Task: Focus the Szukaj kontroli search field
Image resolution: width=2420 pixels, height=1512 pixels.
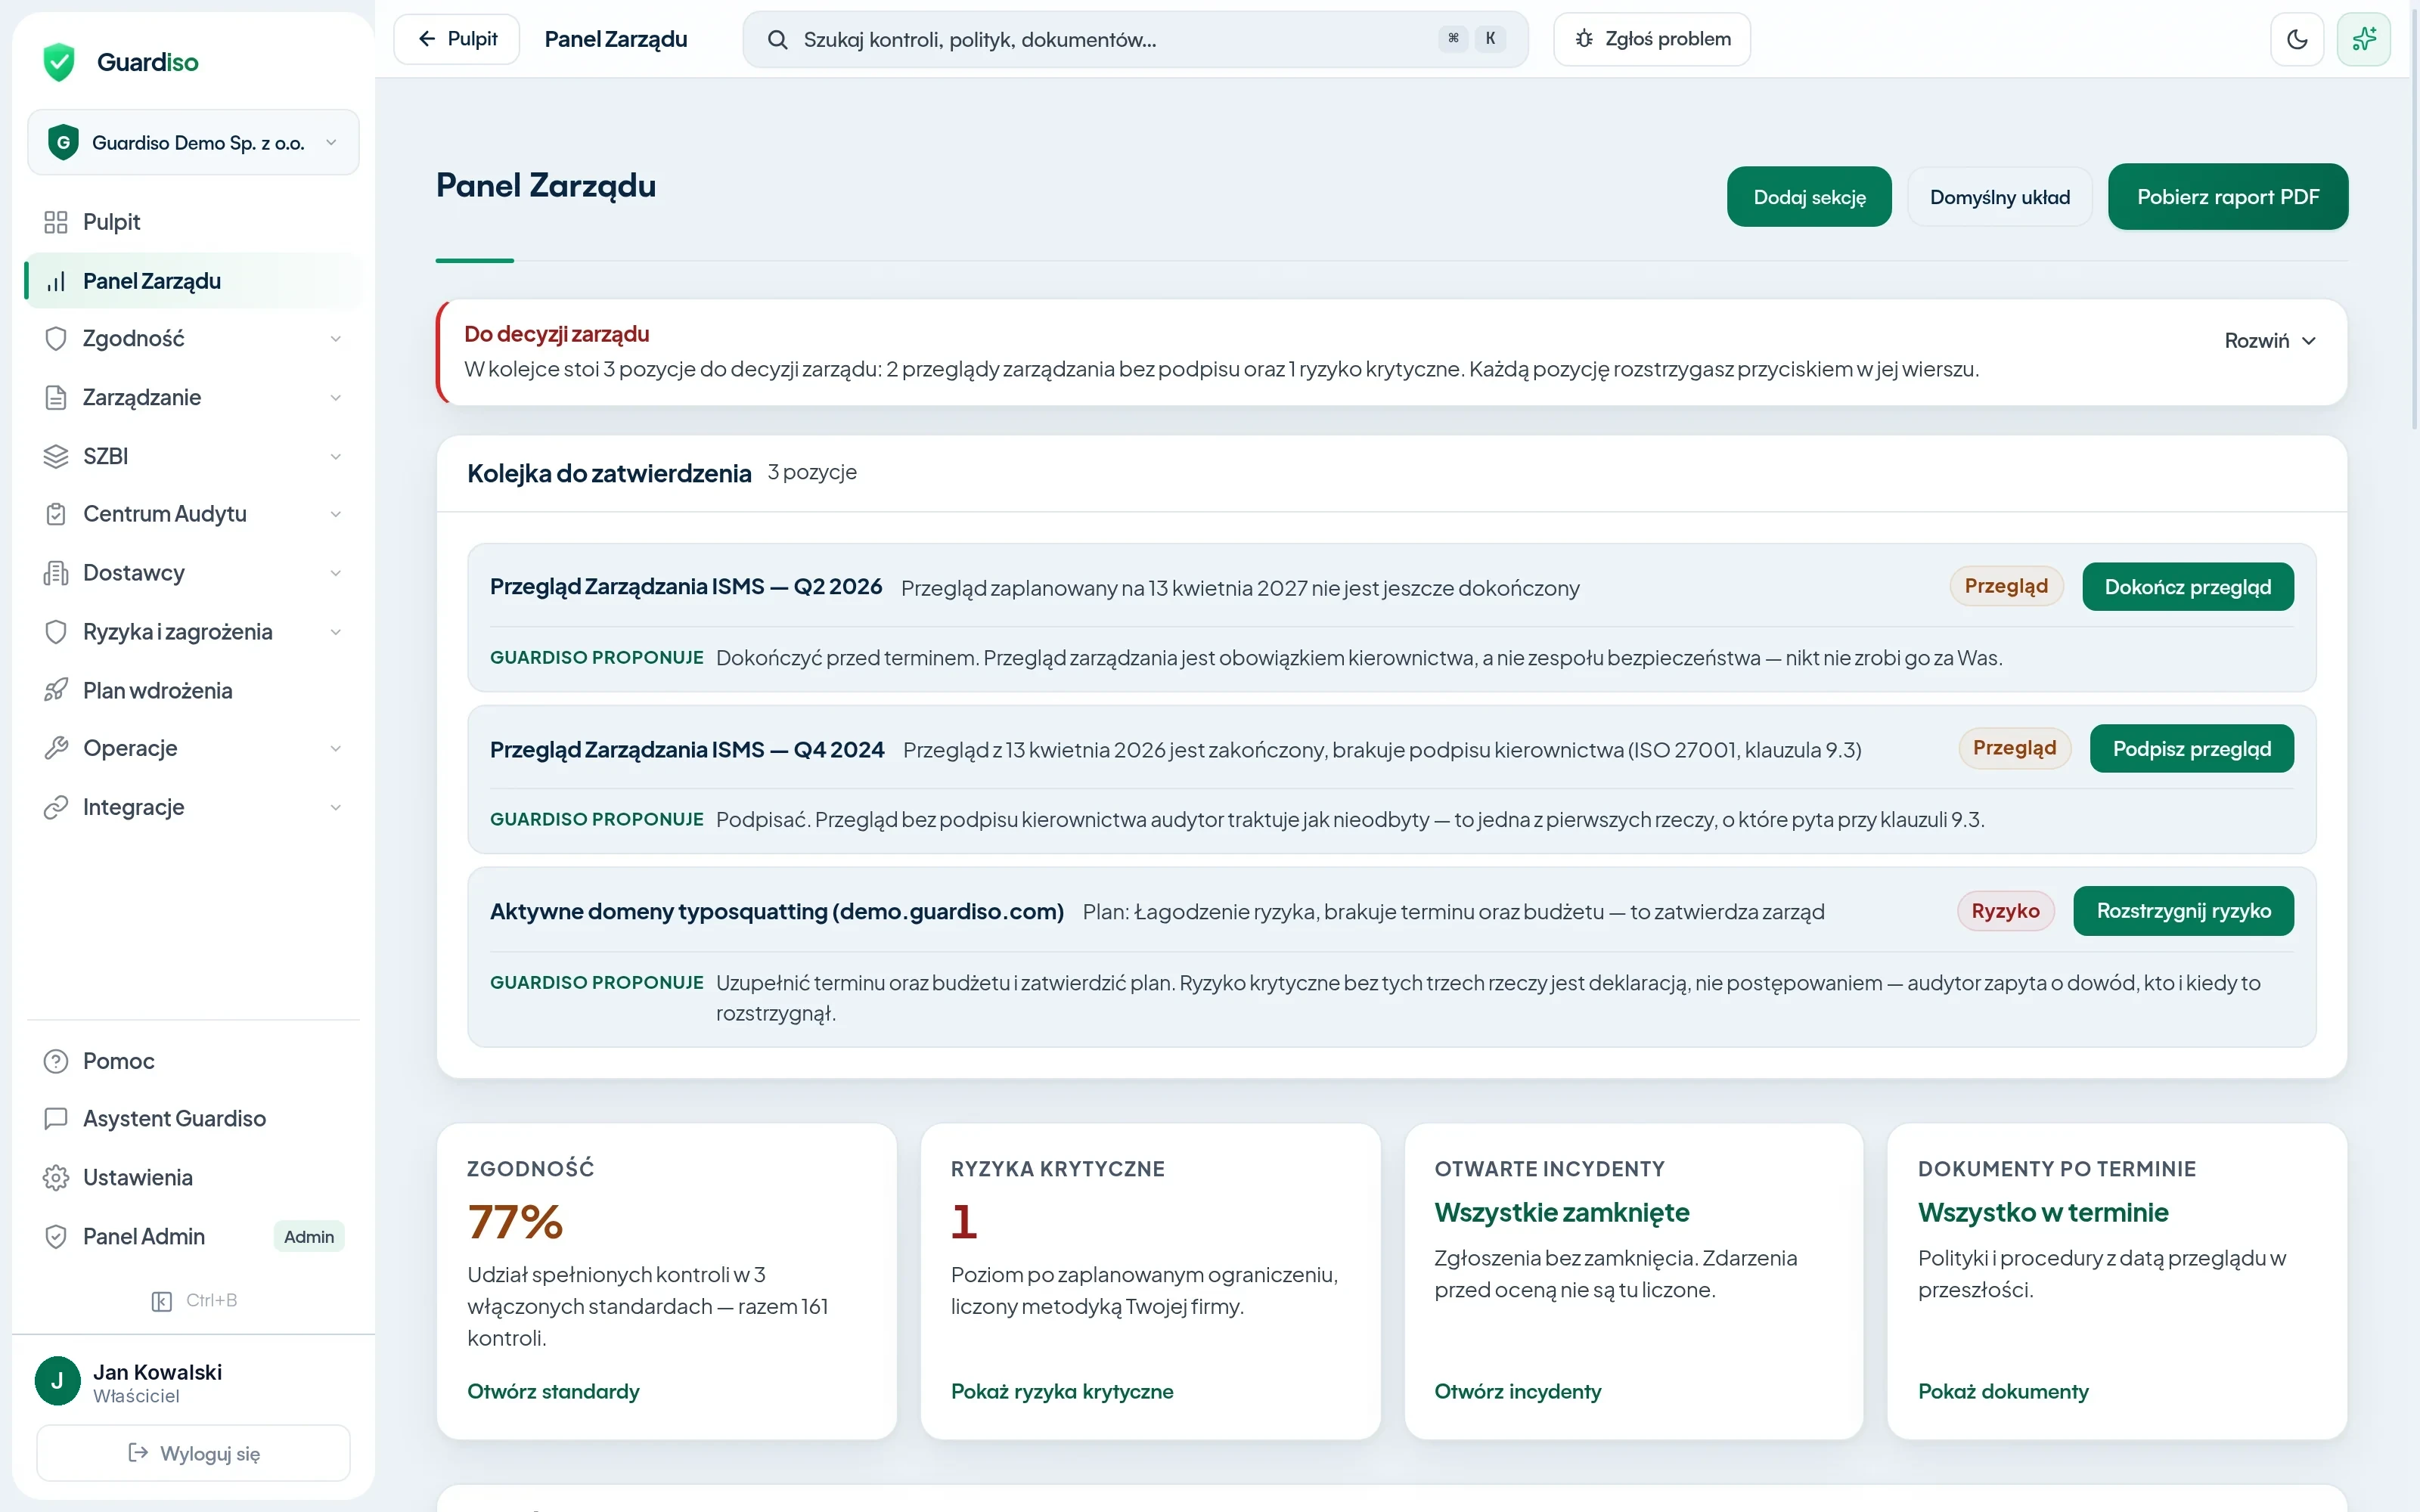Action: [x=1135, y=39]
